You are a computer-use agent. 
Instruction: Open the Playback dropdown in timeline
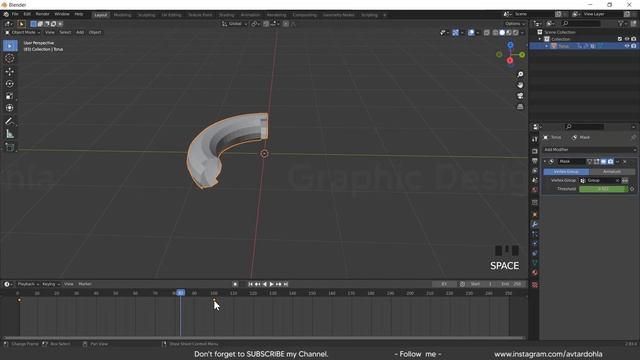point(28,284)
